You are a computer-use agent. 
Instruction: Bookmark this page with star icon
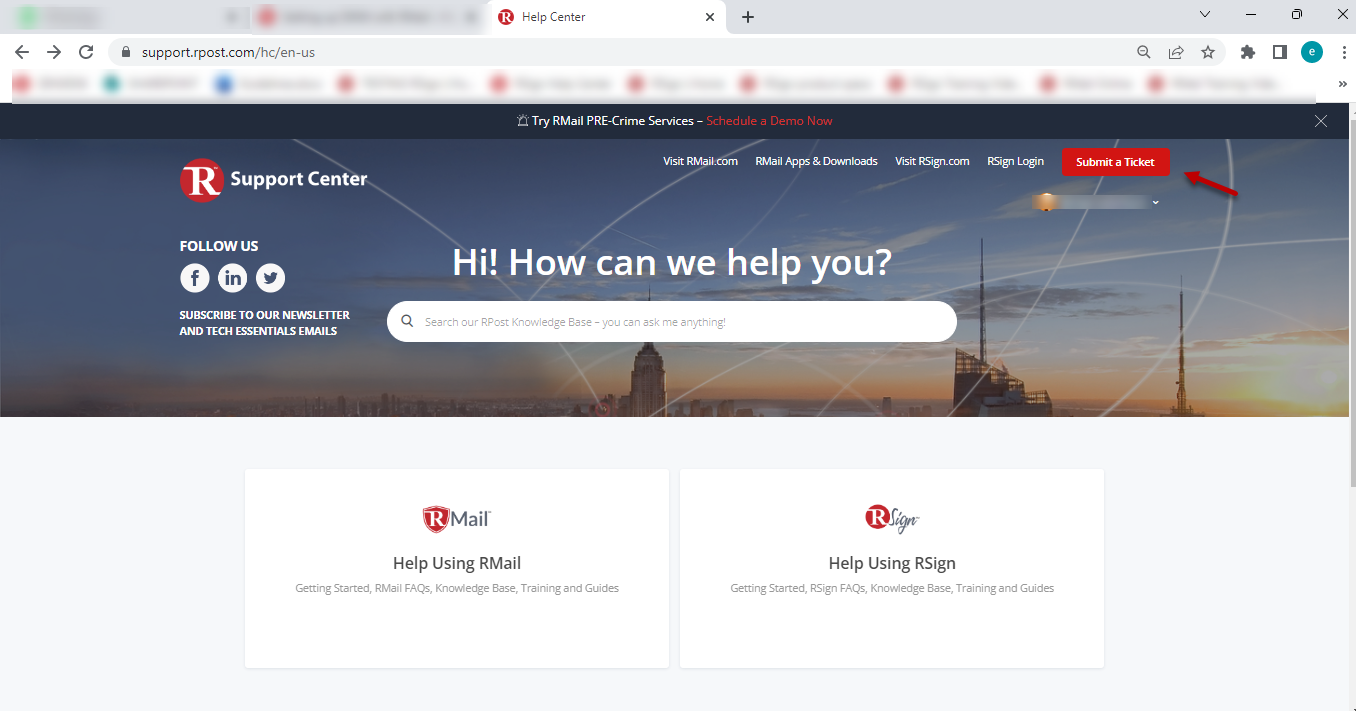point(1208,52)
